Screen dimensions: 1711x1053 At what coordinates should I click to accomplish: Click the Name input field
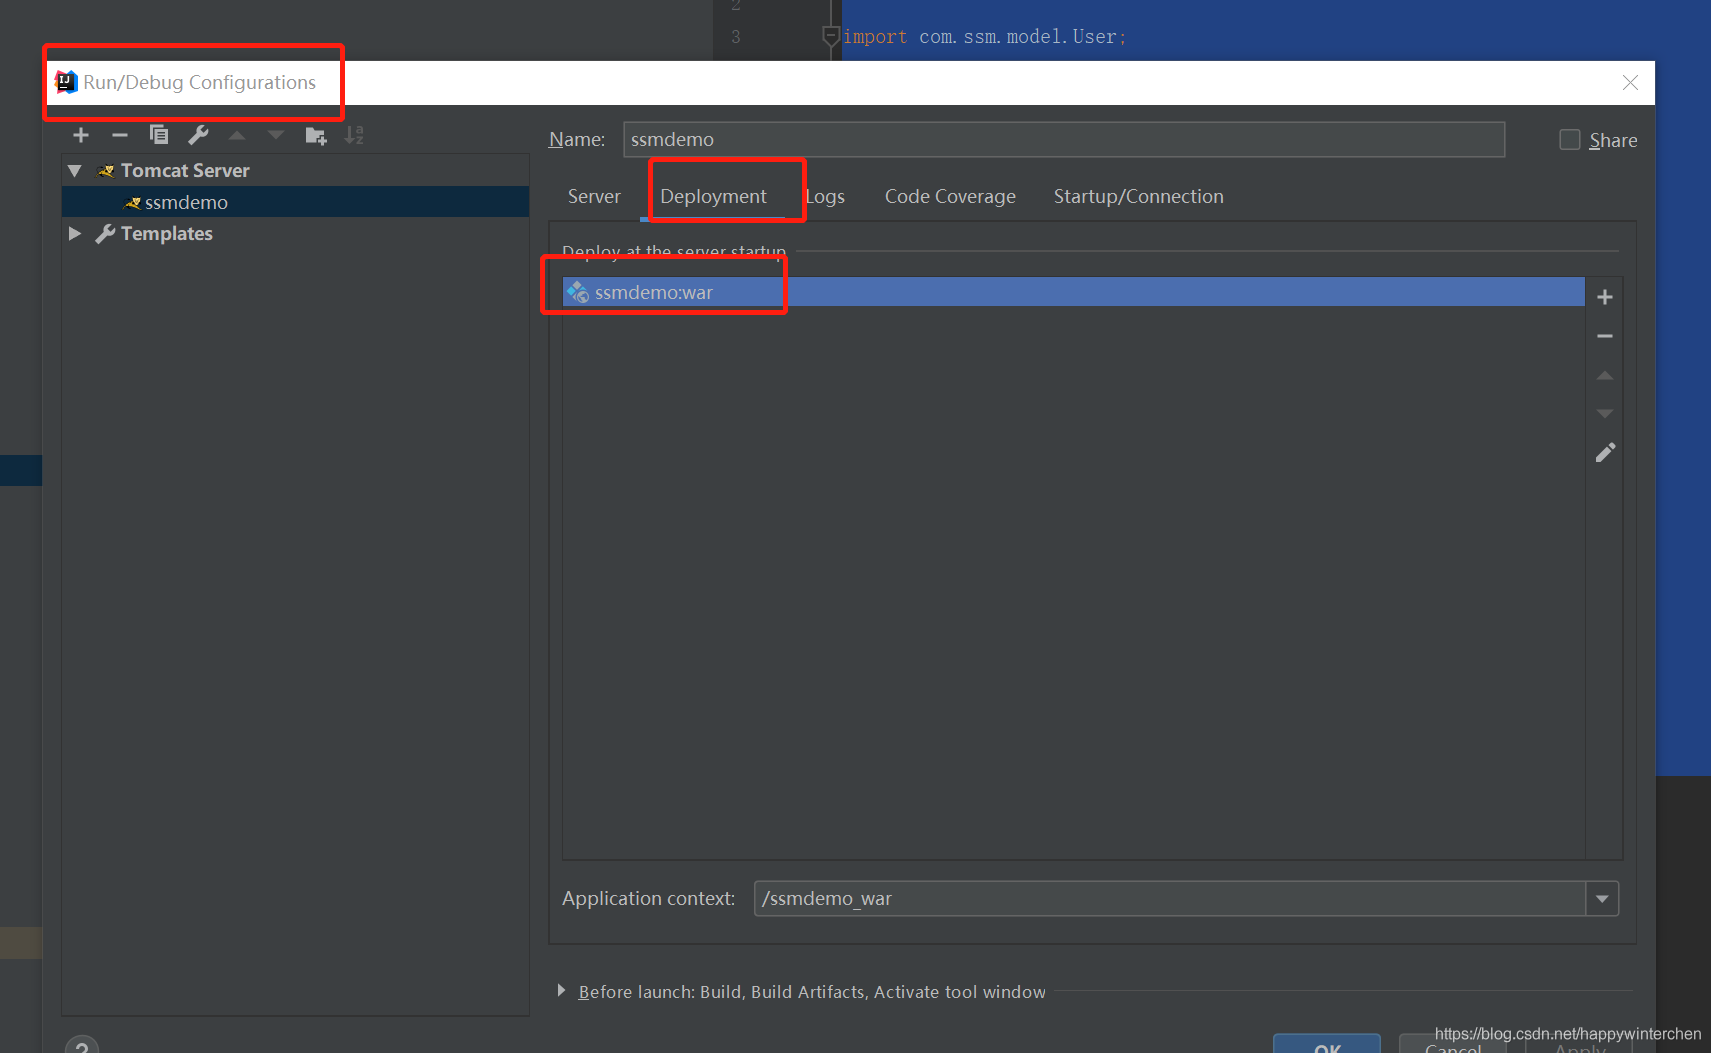pyautogui.click(x=1063, y=139)
